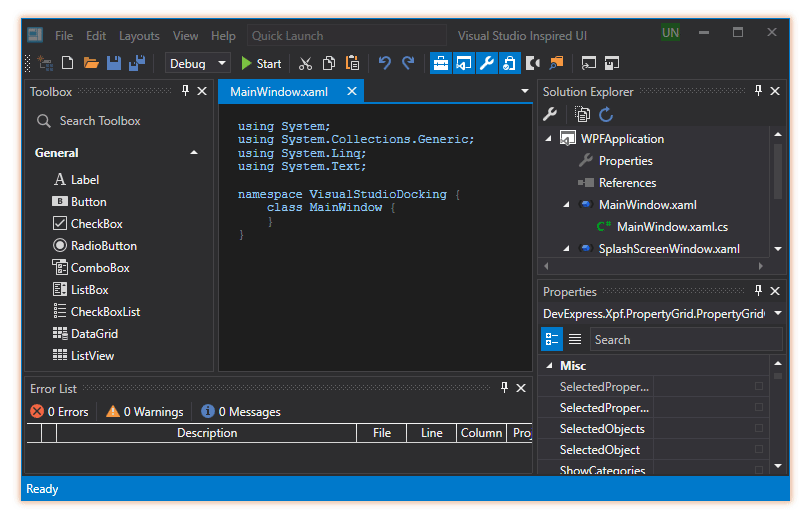
Task: Open a file with folder icon
Action: click(x=91, y=63)
